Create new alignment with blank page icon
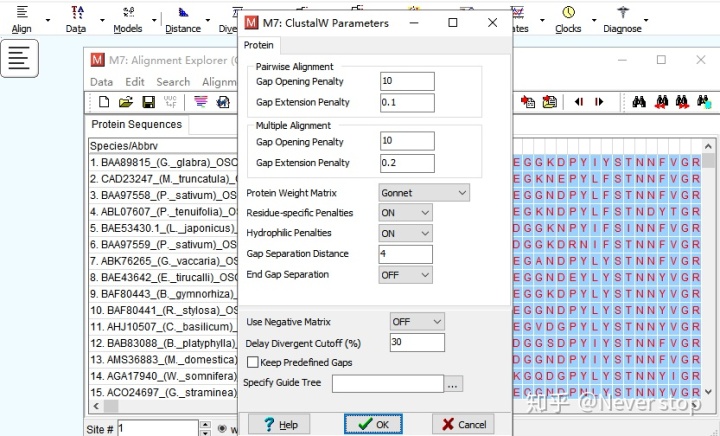Image resolution: width=720 pixels, height=436 pixels. [104, 101]
